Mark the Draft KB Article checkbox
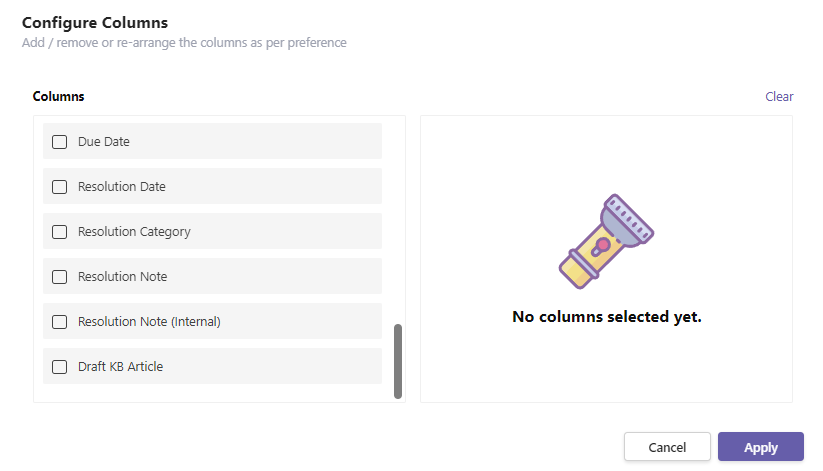Viewport: 823px width, 471px height. click(59, 367)
